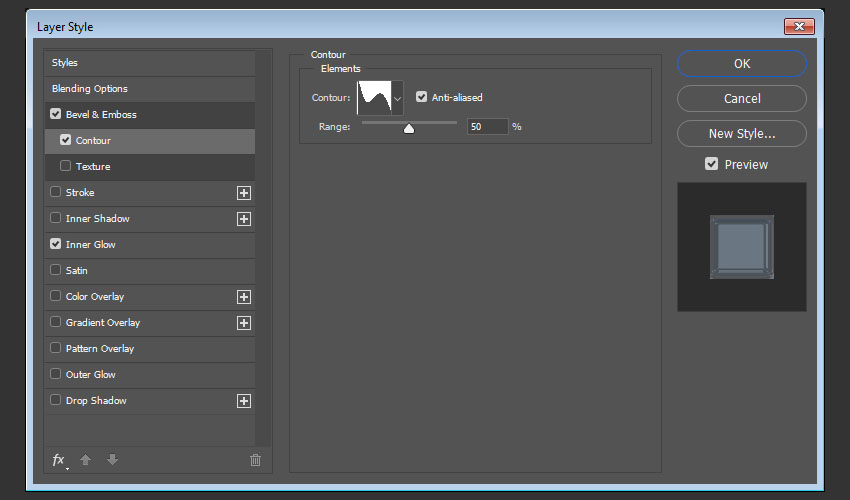The width and height of the screenshot is (850, 500).
Task: Open the Contour picker dropdown arrow
Action: coord(398,99)
